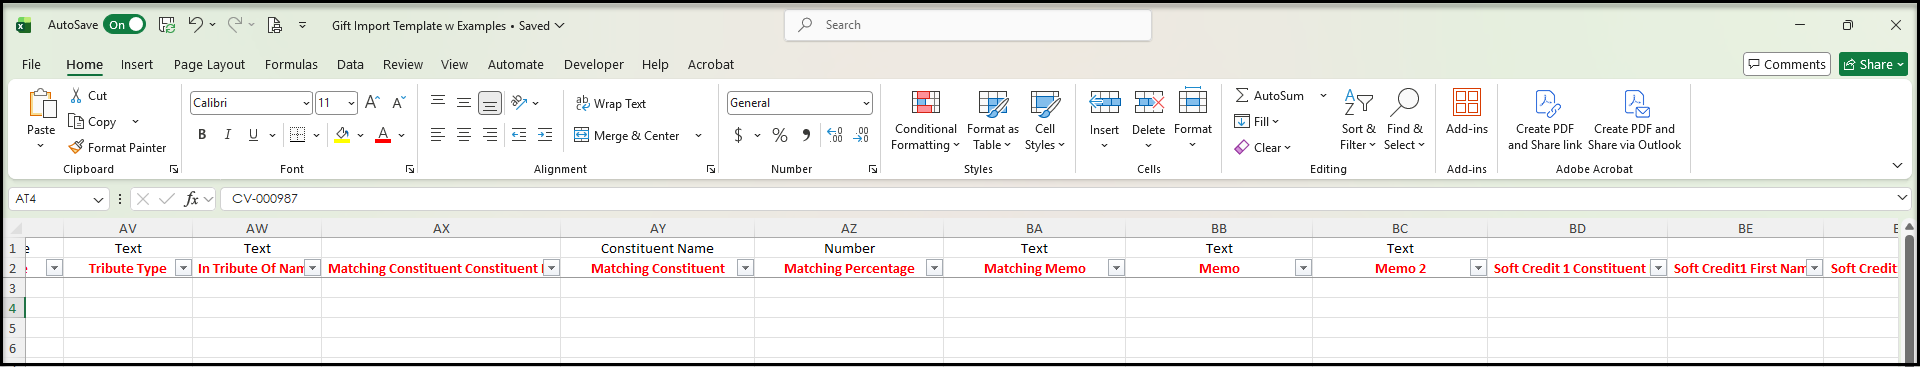The width and height of the screenshot is (1920, 367).
Task: Click the Borders icon
Action: point(297,135)
